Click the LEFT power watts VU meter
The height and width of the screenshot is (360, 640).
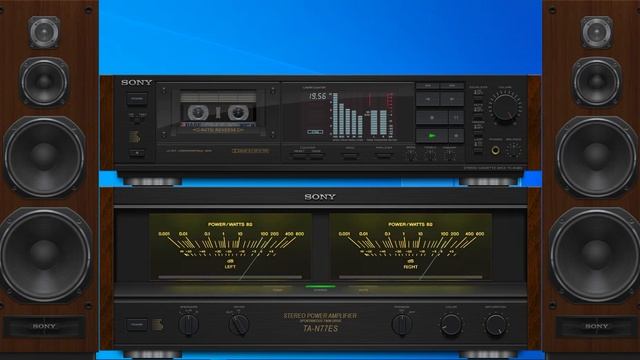(230, 247)
